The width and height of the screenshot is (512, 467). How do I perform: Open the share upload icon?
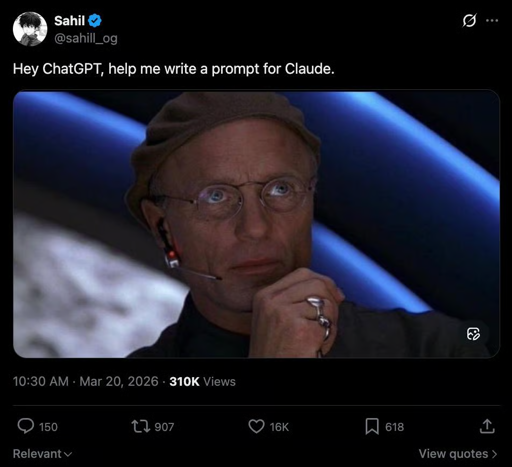(x=487, y=426)
